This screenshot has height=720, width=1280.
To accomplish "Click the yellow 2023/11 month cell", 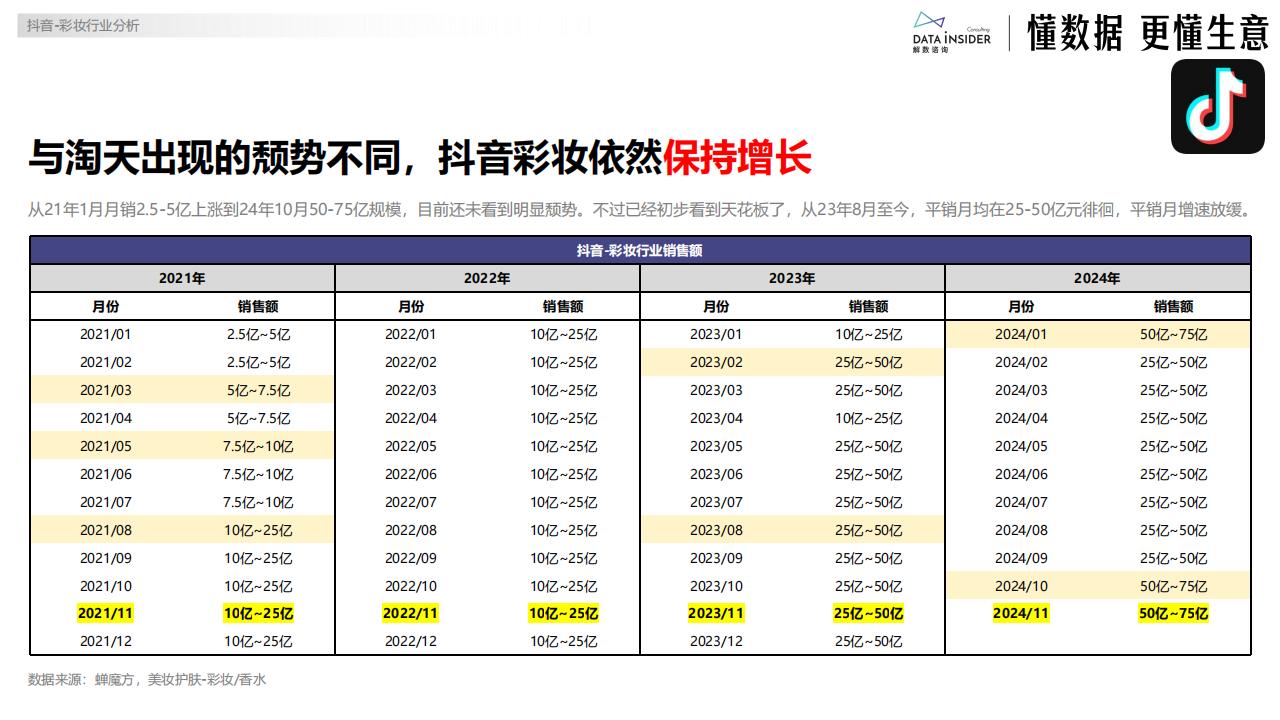I will [716, 613].
